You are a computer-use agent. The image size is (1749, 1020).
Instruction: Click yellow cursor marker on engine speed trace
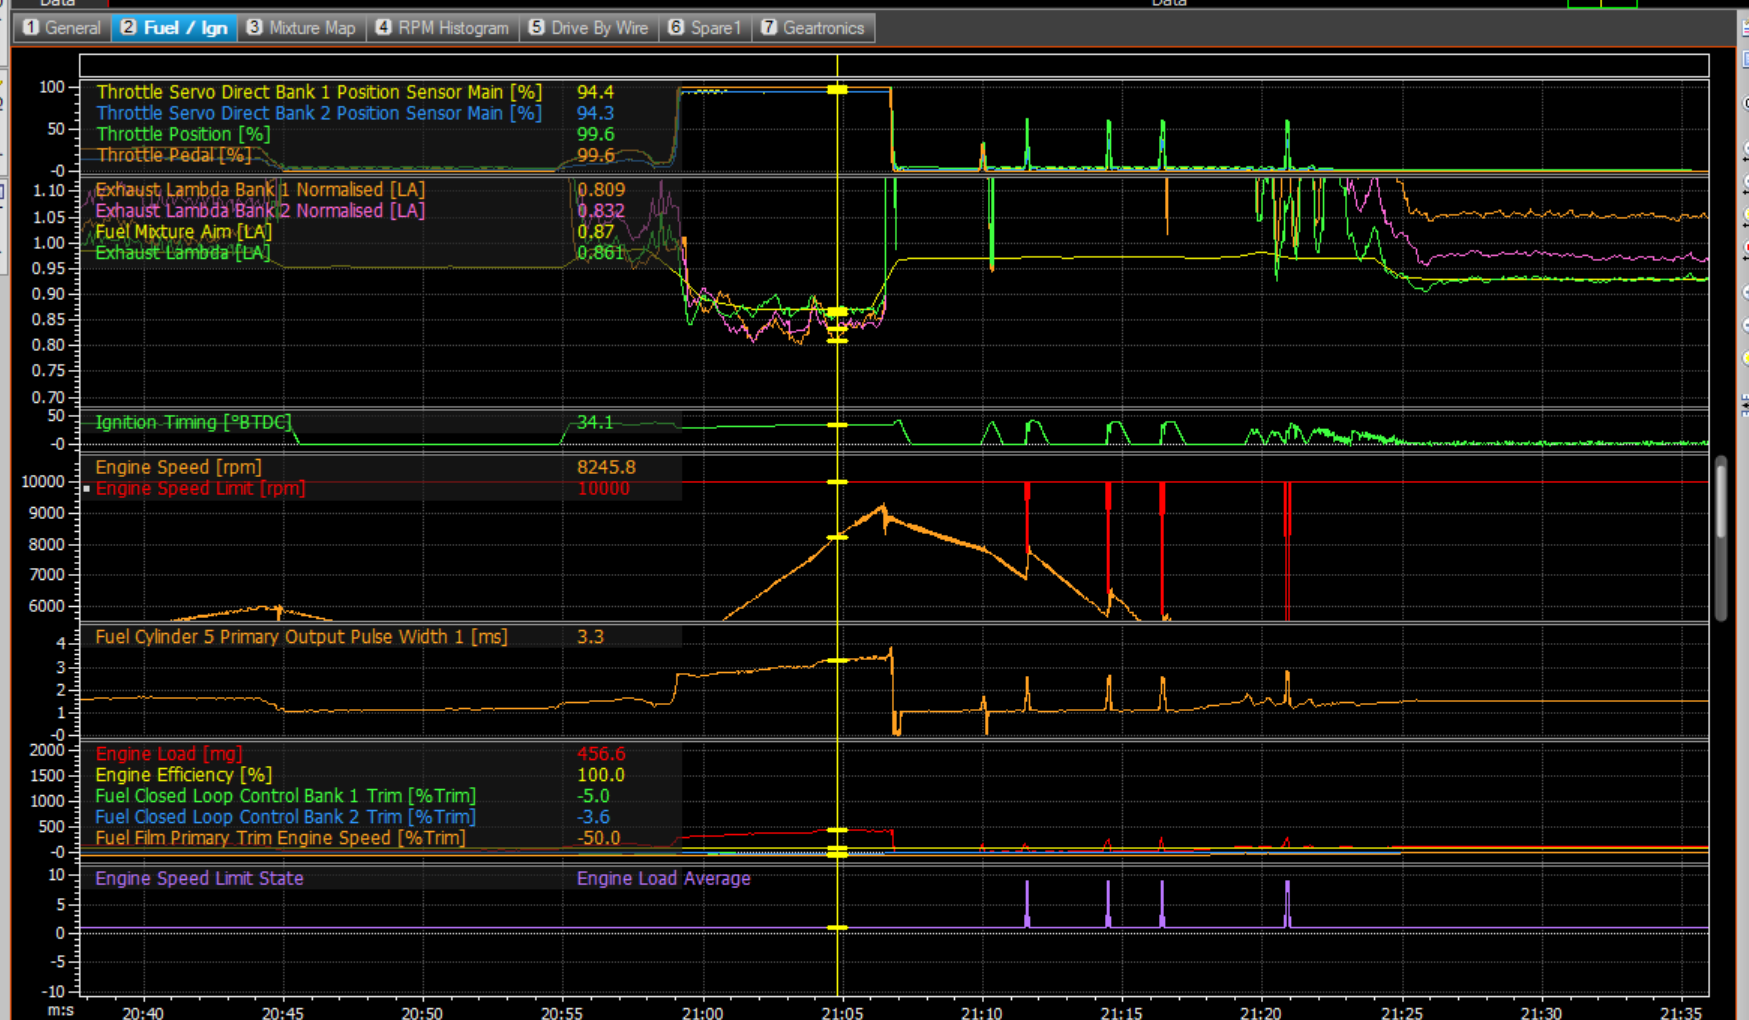pos(837,538)
